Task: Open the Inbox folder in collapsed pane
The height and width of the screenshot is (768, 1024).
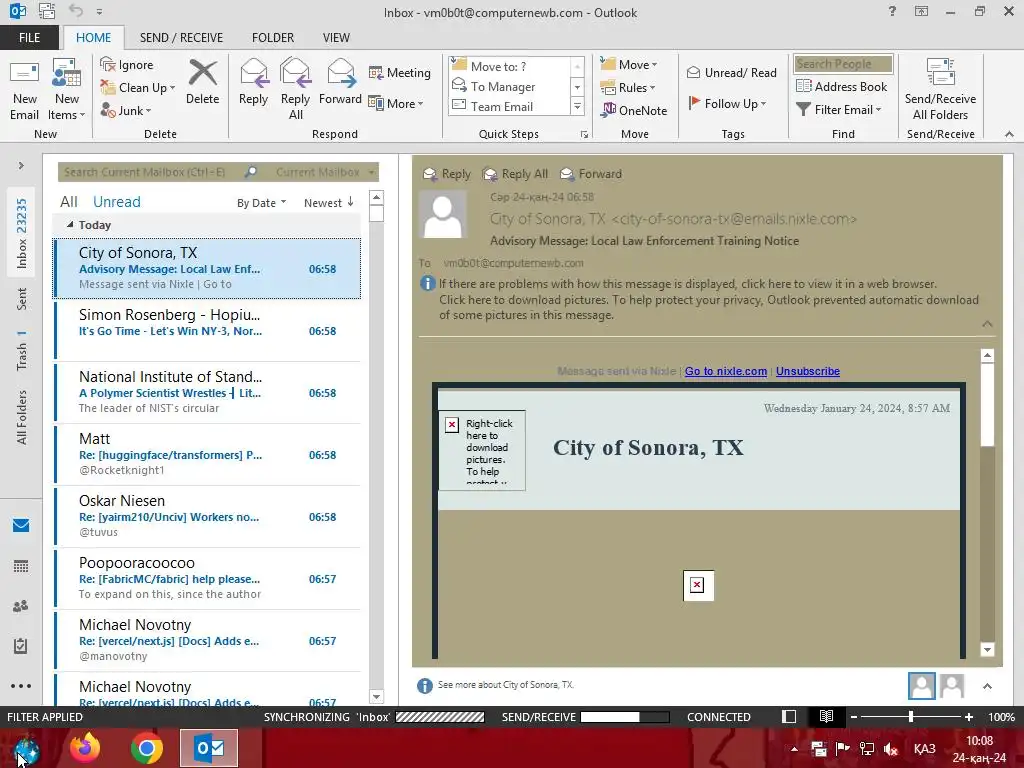Action: pos(22,234)
